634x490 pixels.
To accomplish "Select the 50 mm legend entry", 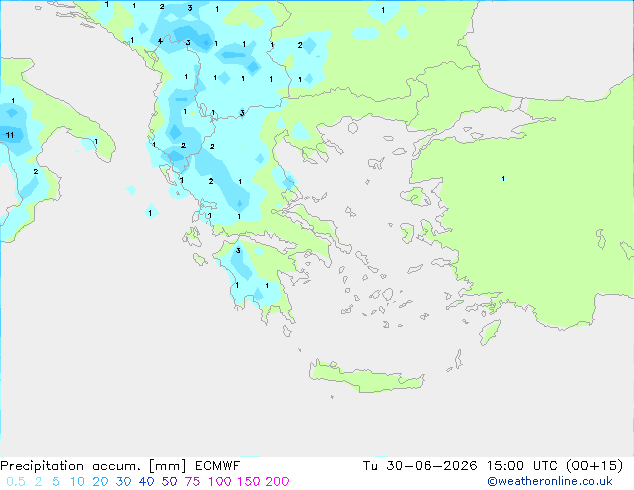I will [x=169, y=482].
